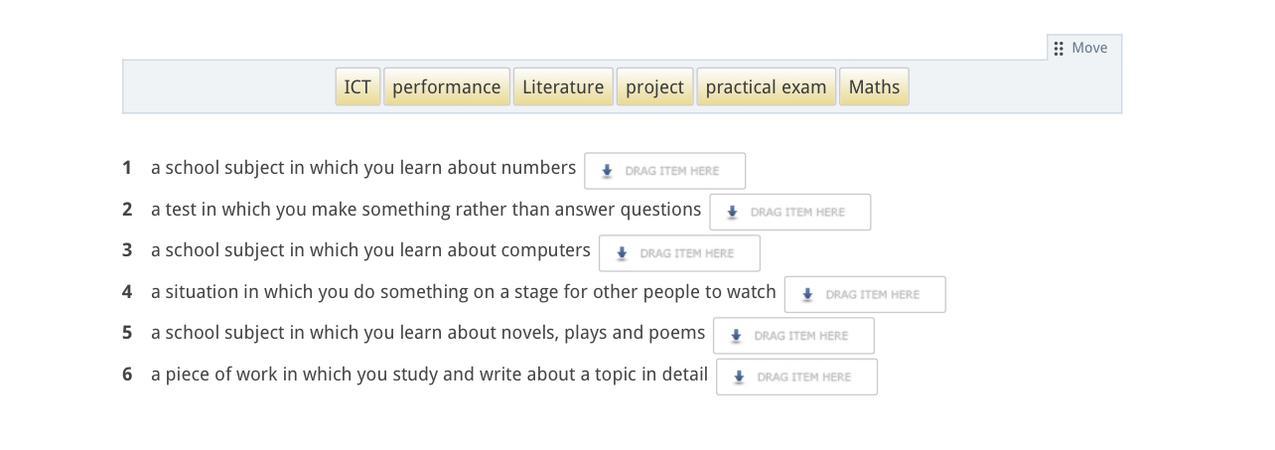Click drop zone for computers subject definition
Image resolution: width=1275 pixels, height=450 pixels.
point(680,254)
